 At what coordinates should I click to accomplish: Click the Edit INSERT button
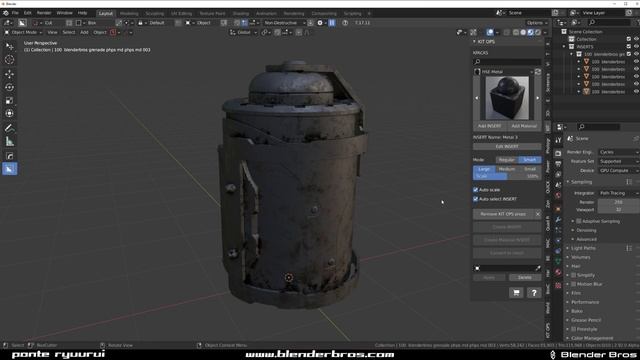coord(507,147)
